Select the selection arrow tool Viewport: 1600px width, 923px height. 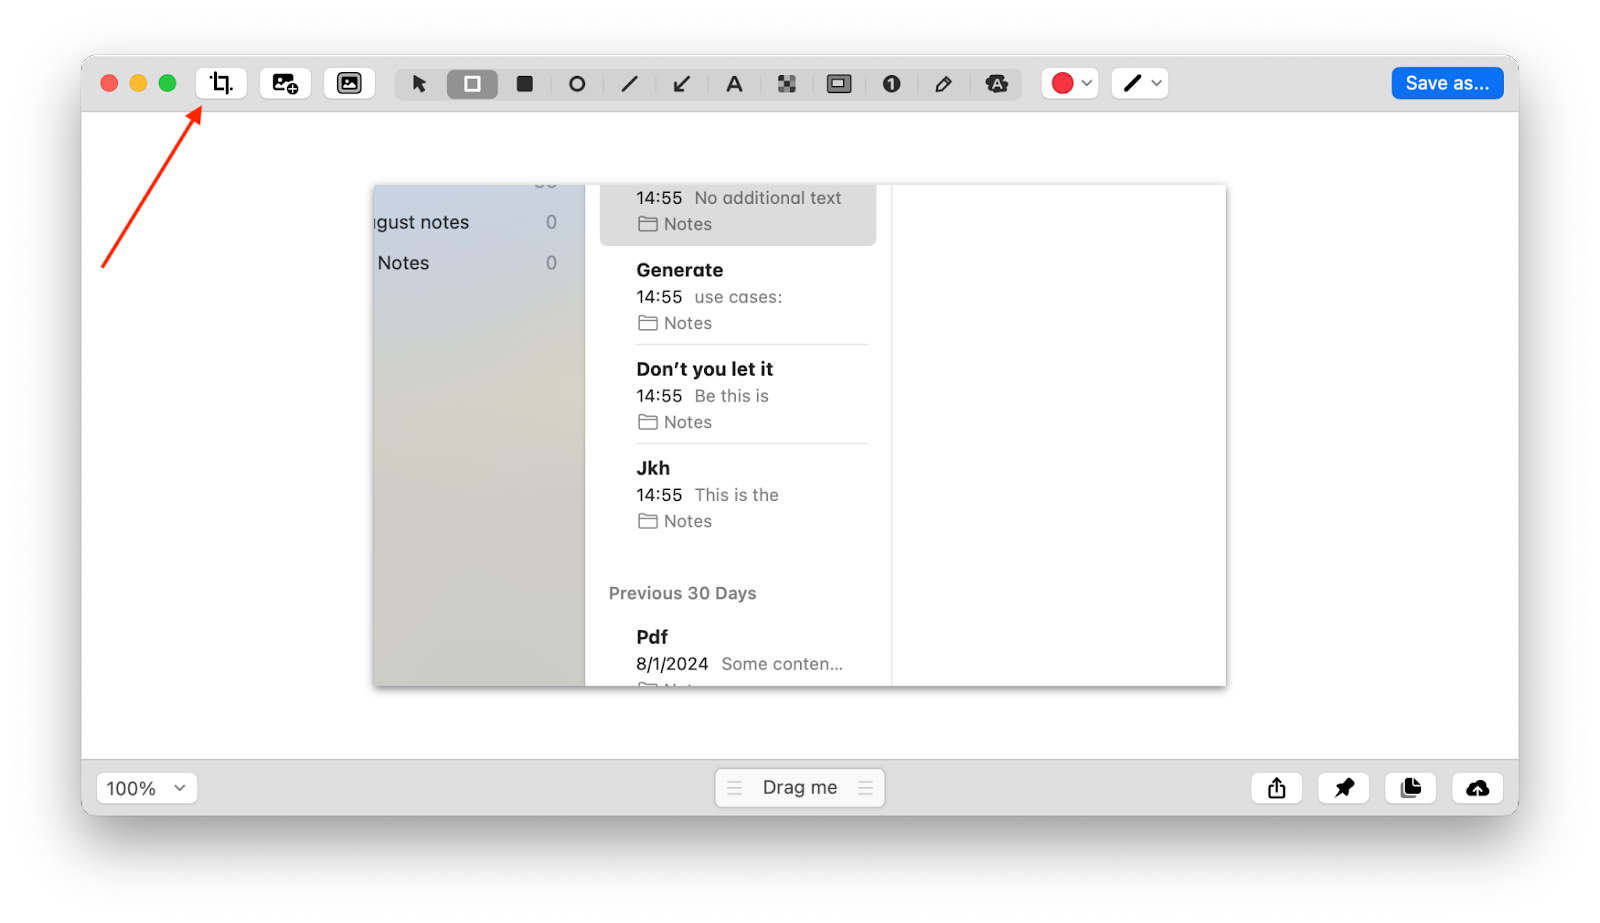click(x=418, y=84)
